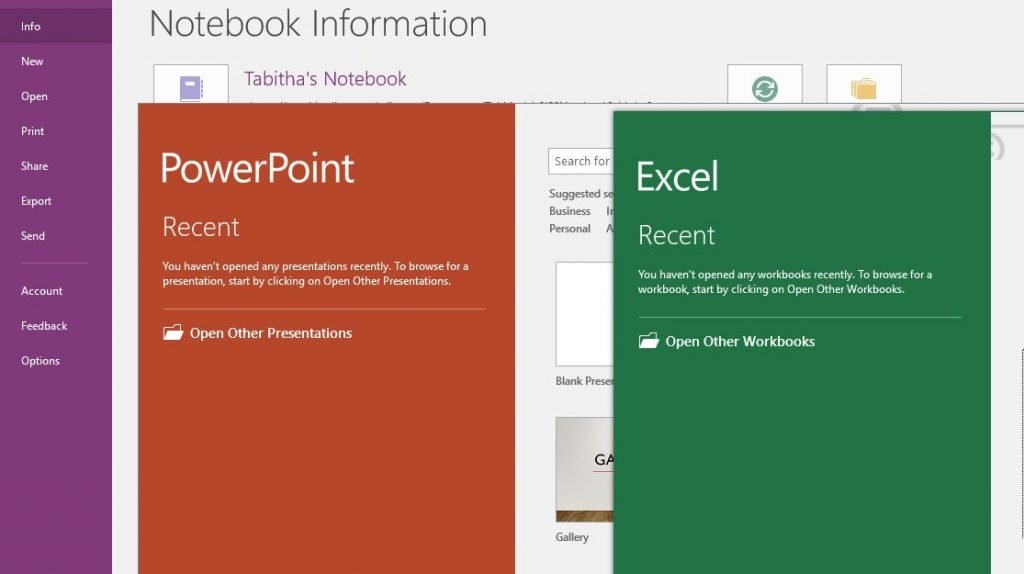Click the PowerPoint template search box

[x=581, y=161]
